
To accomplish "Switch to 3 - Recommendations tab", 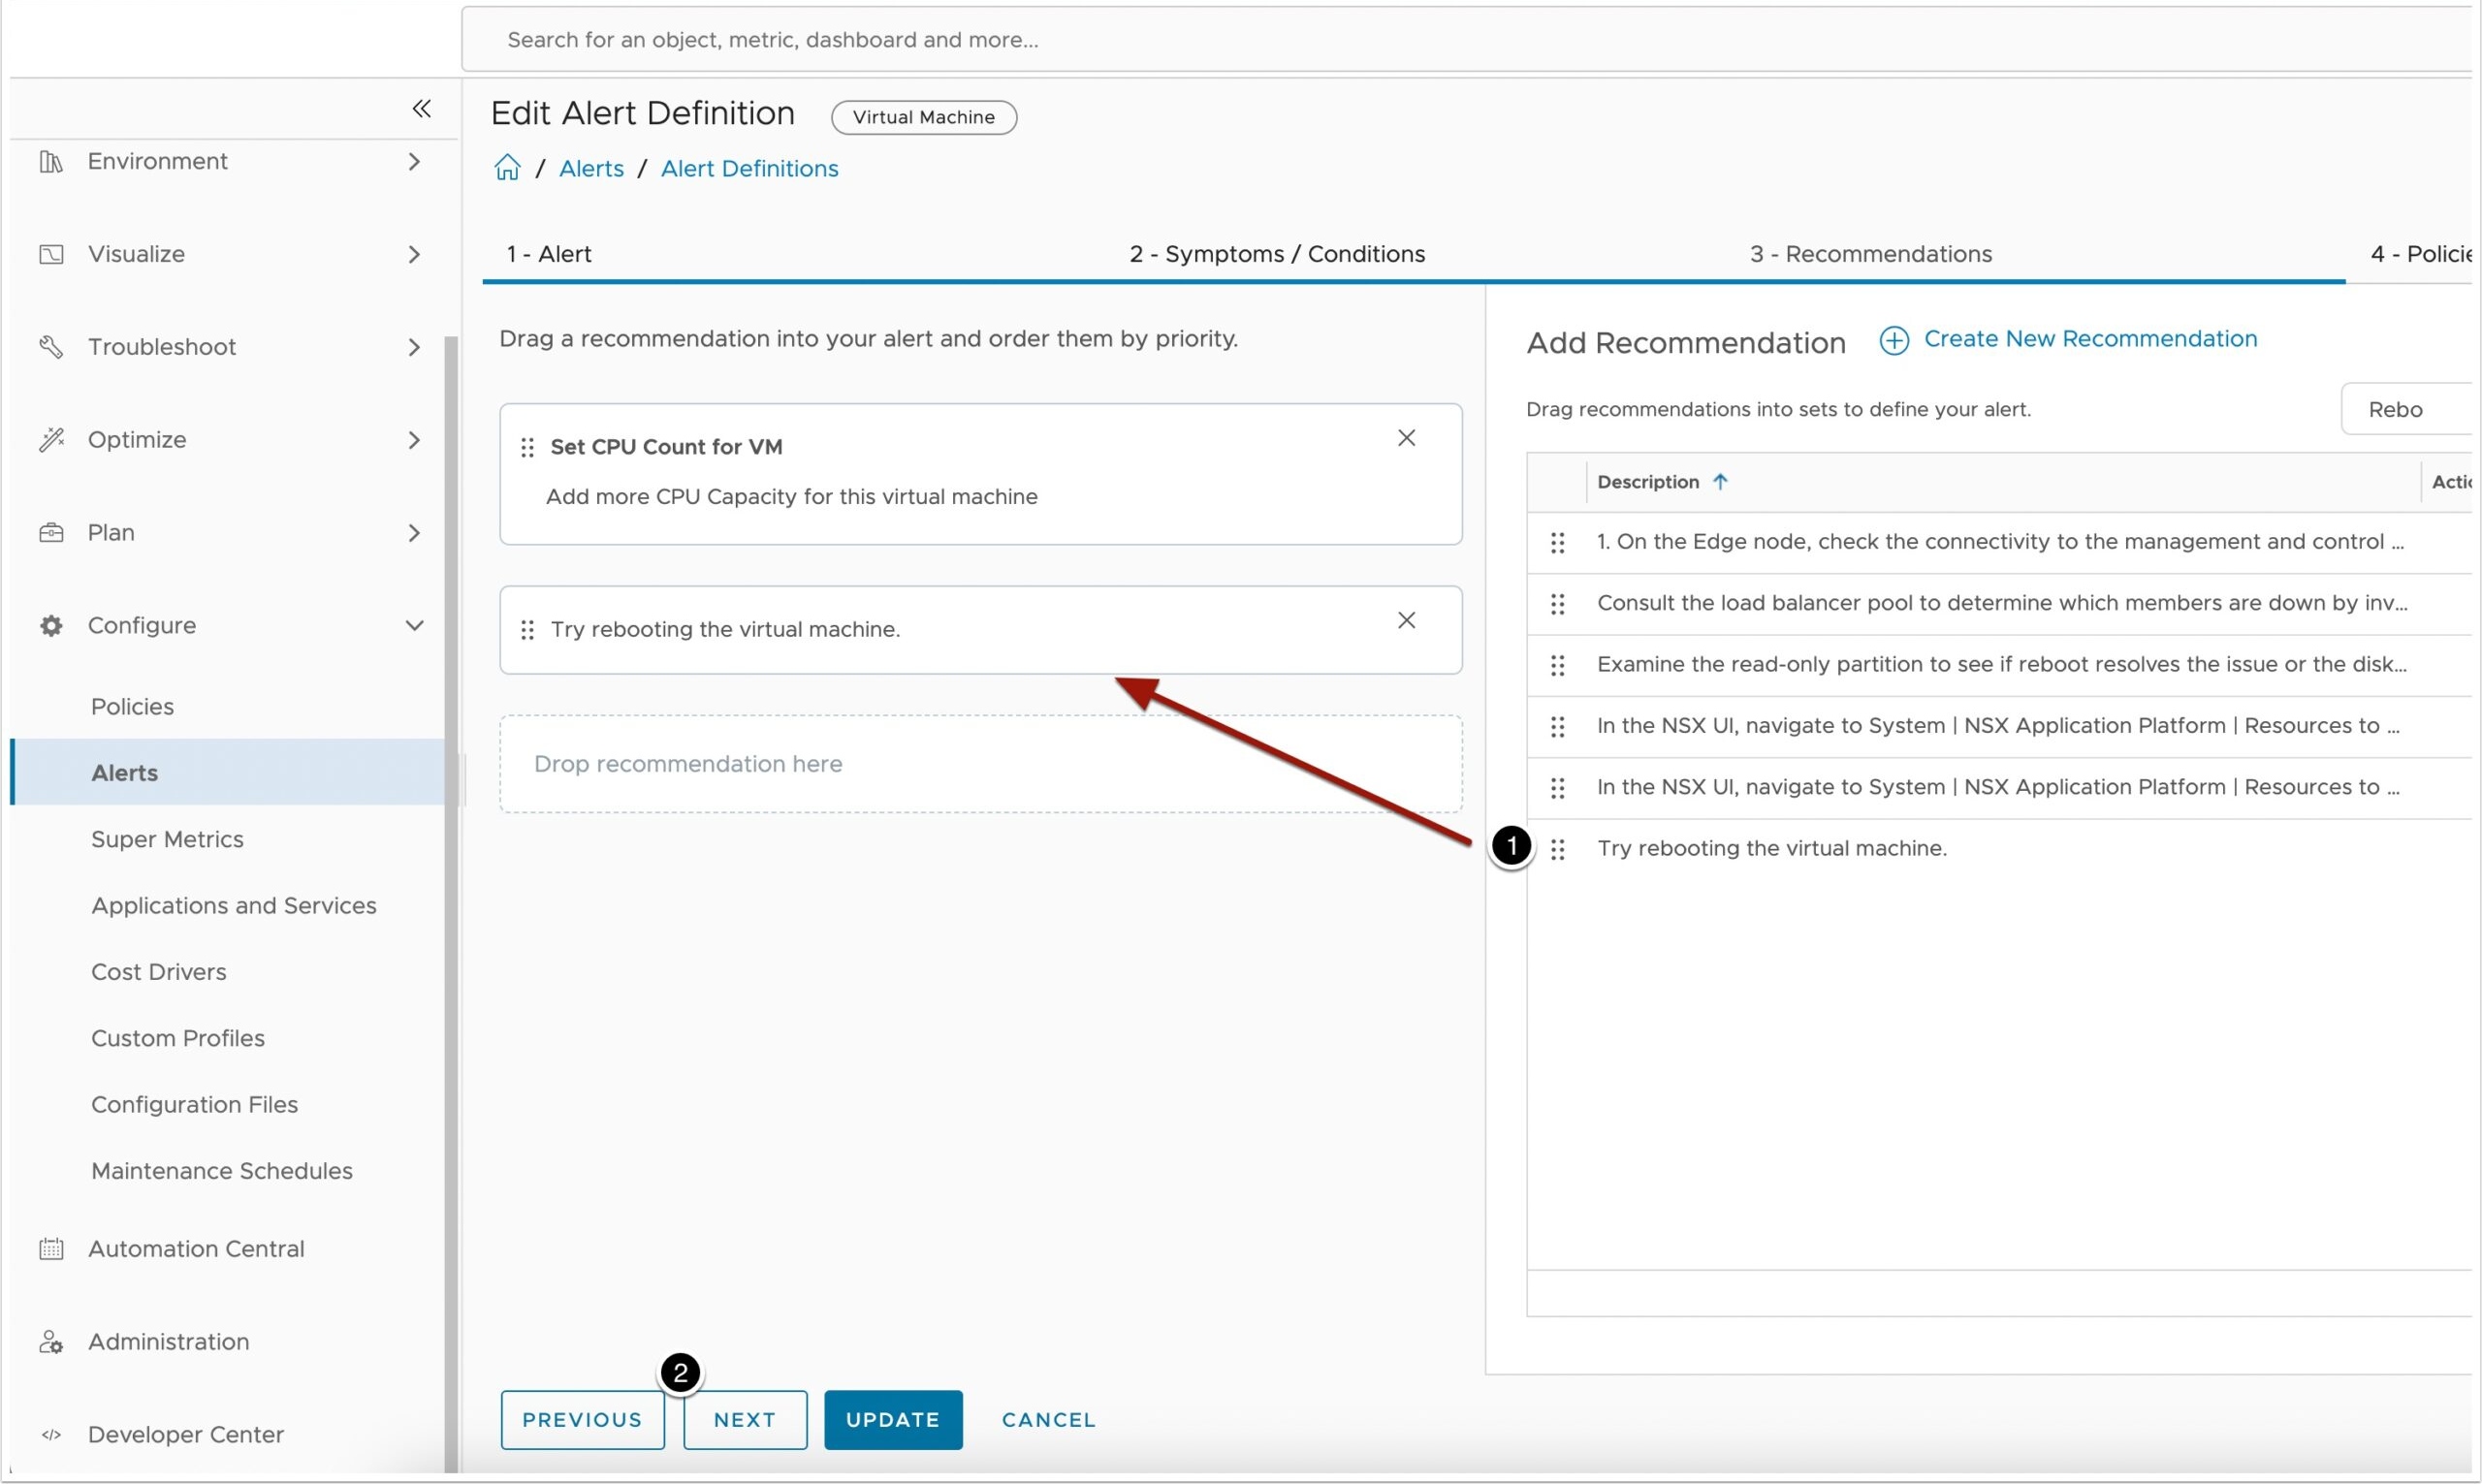I will coord(1870,254).
